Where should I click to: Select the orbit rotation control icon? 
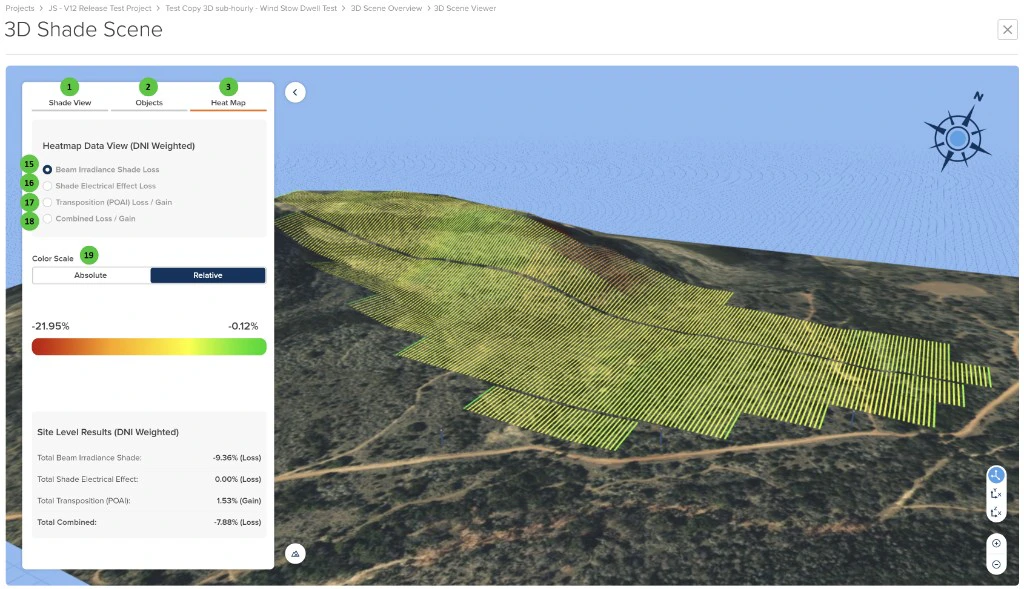point(996,475)
